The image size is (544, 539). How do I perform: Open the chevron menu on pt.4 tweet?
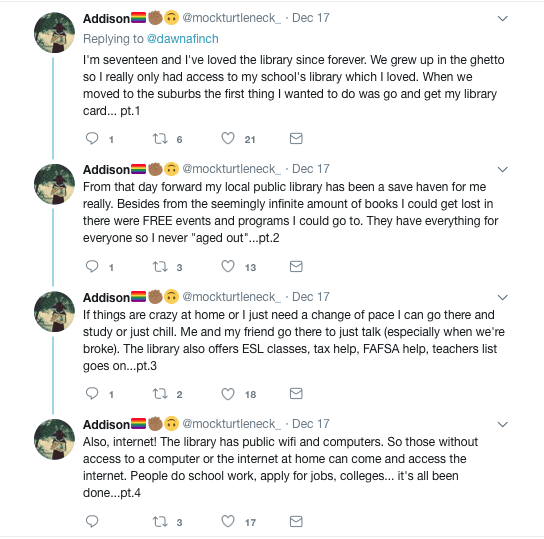click(502, 425)
